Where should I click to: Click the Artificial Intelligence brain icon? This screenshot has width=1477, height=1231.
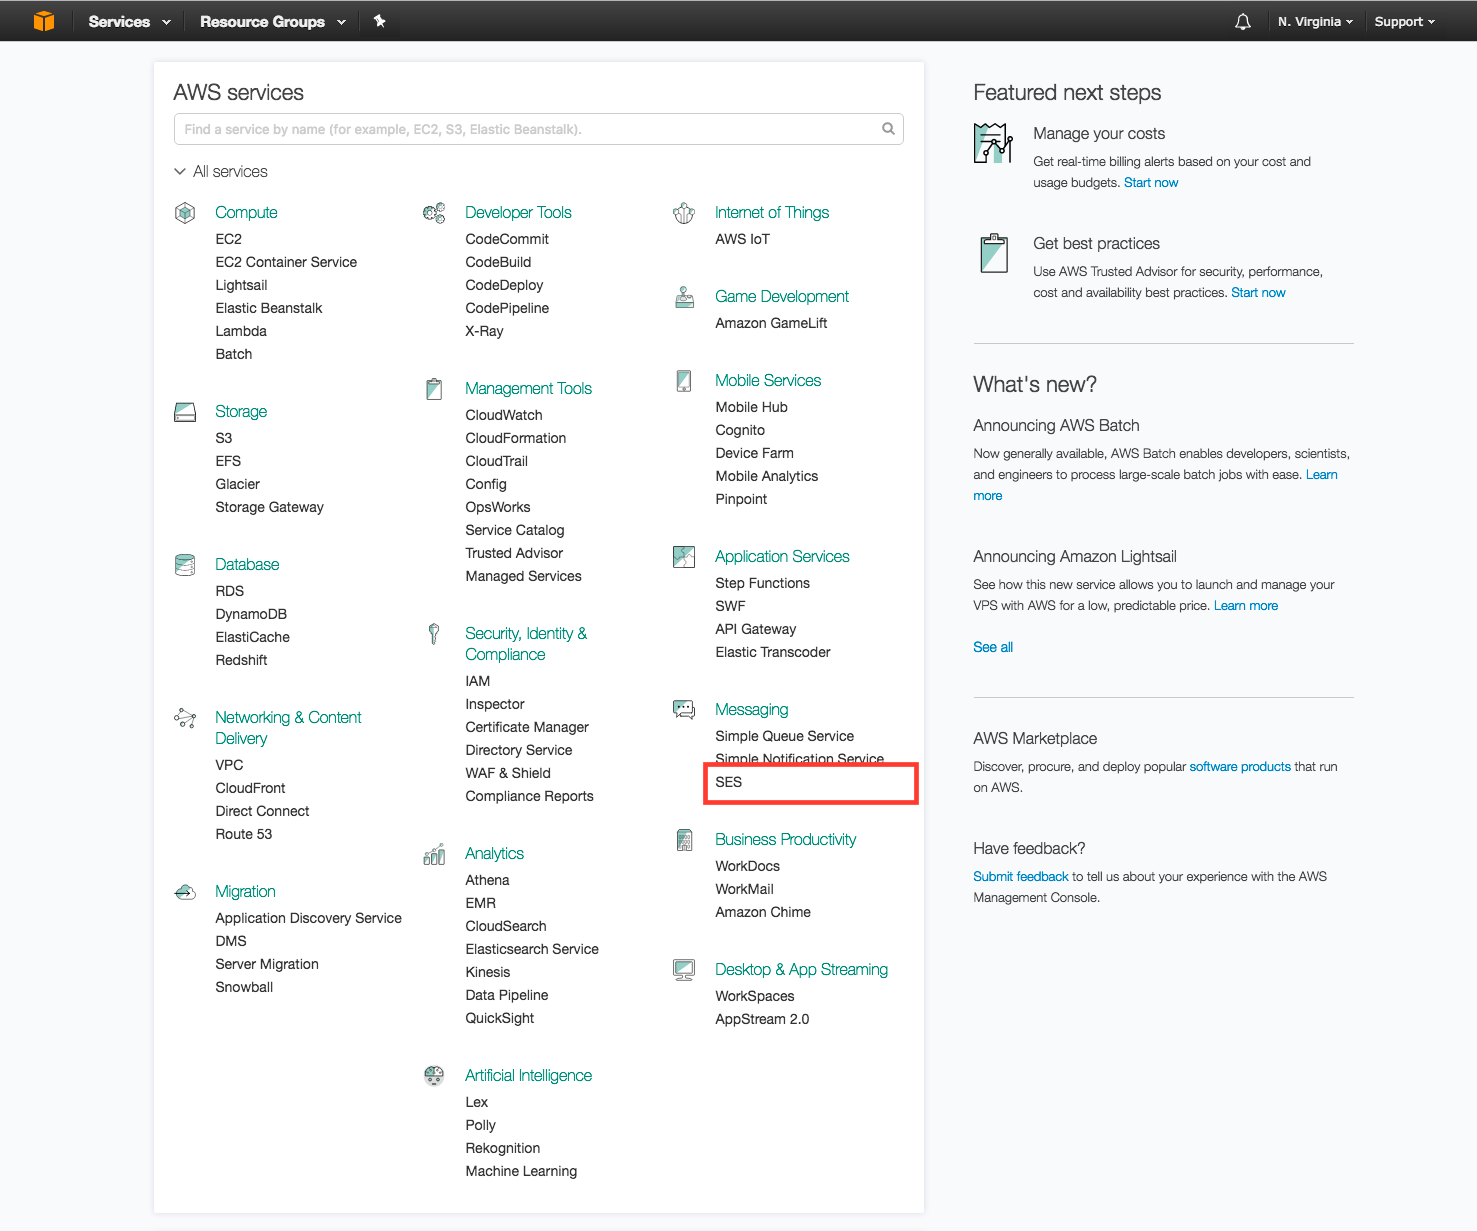pyautogui.click(x=434, y=1076)
